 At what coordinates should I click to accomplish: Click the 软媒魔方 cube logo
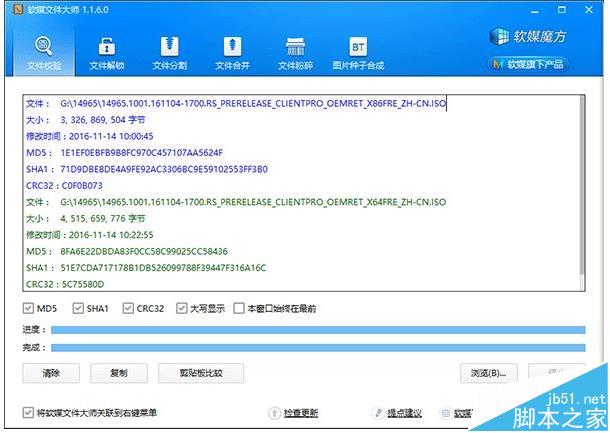pos(499,37)
